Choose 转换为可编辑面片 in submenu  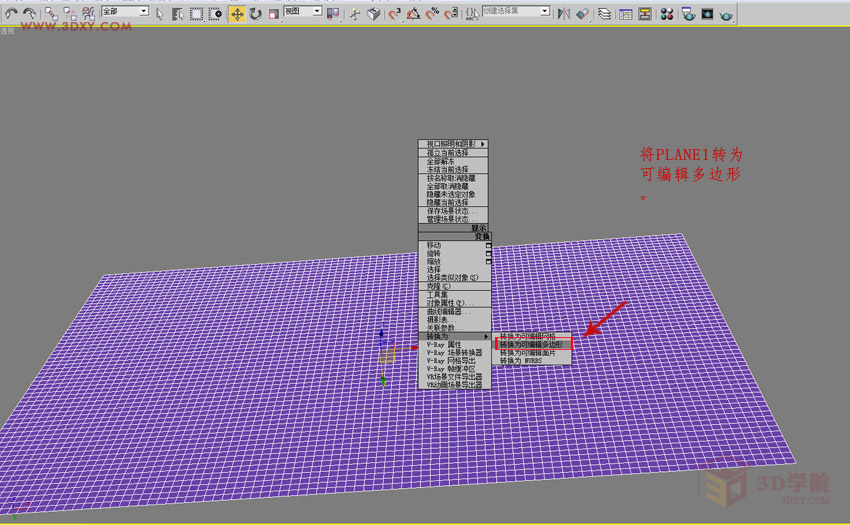click(x=532, y=353)
